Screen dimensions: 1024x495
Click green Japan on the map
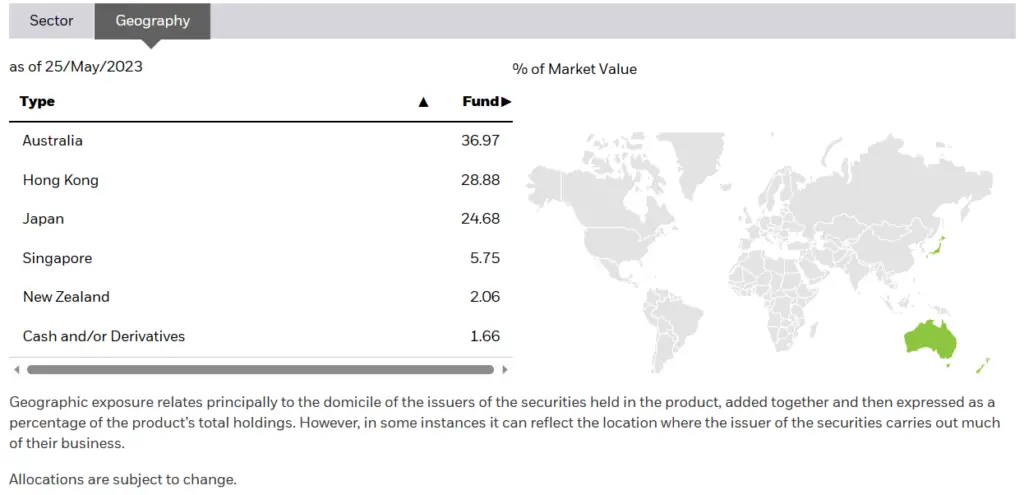click(935, 248)
